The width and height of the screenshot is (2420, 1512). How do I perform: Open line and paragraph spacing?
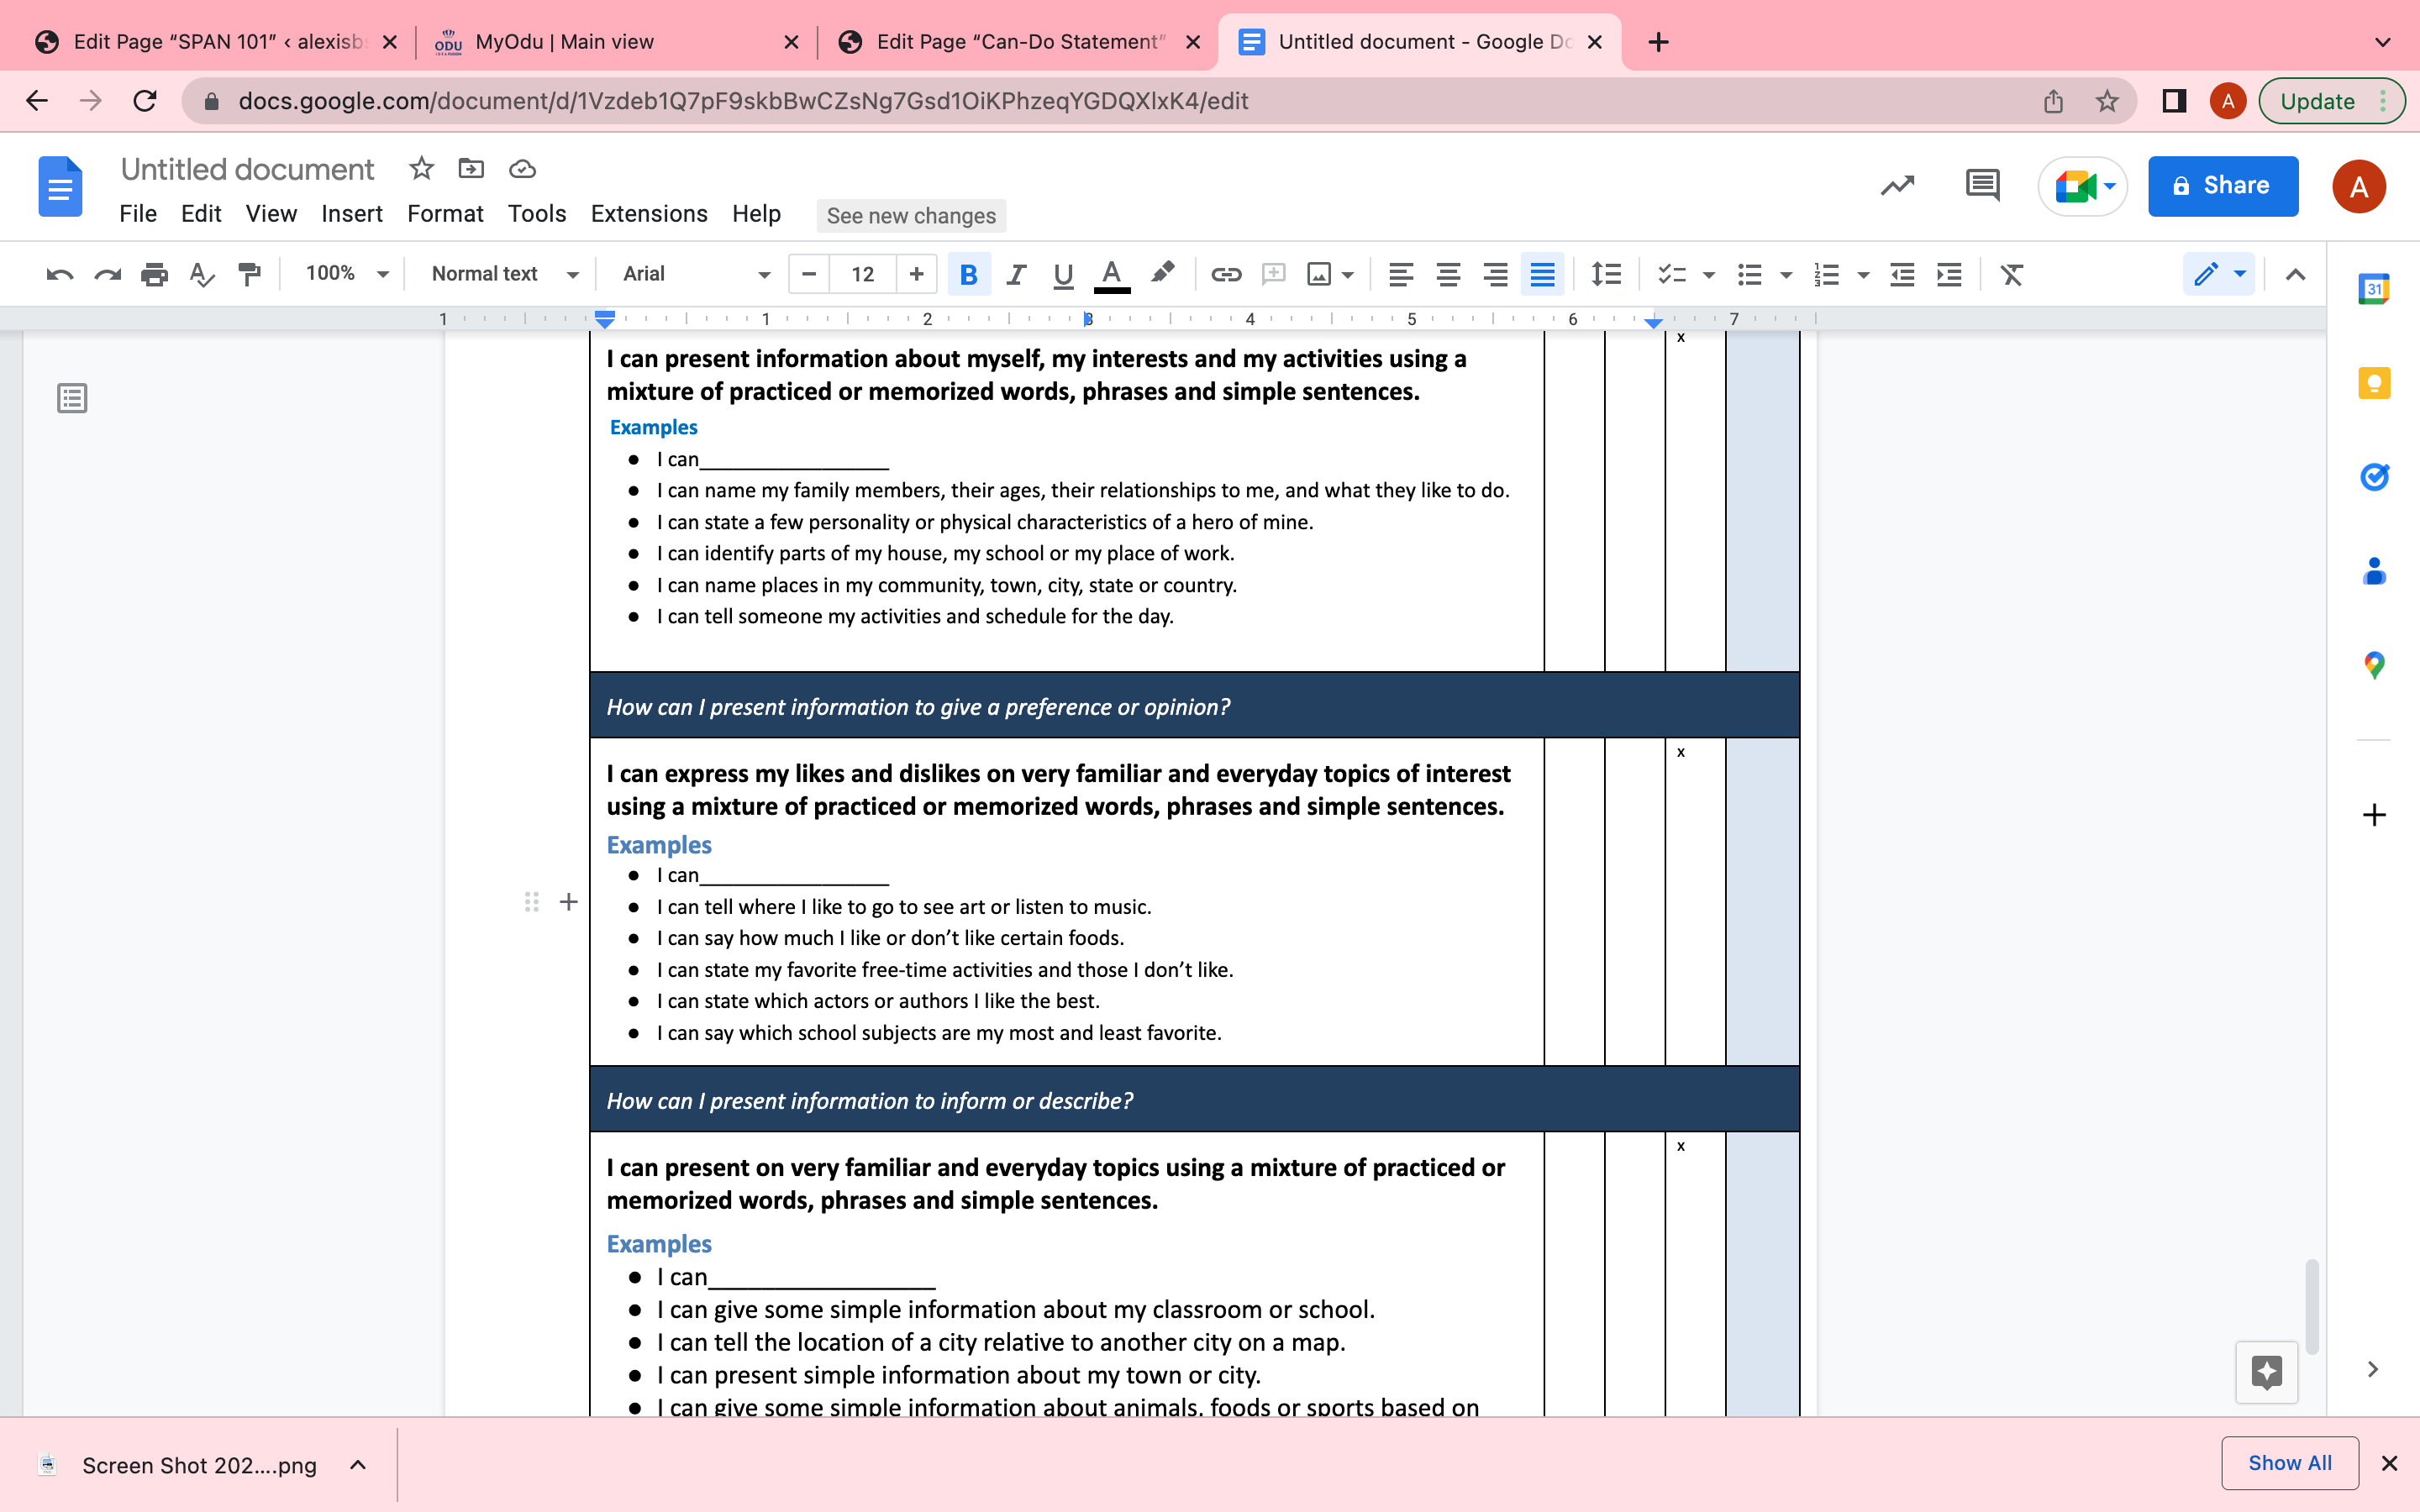click(x=1606, y=274)
